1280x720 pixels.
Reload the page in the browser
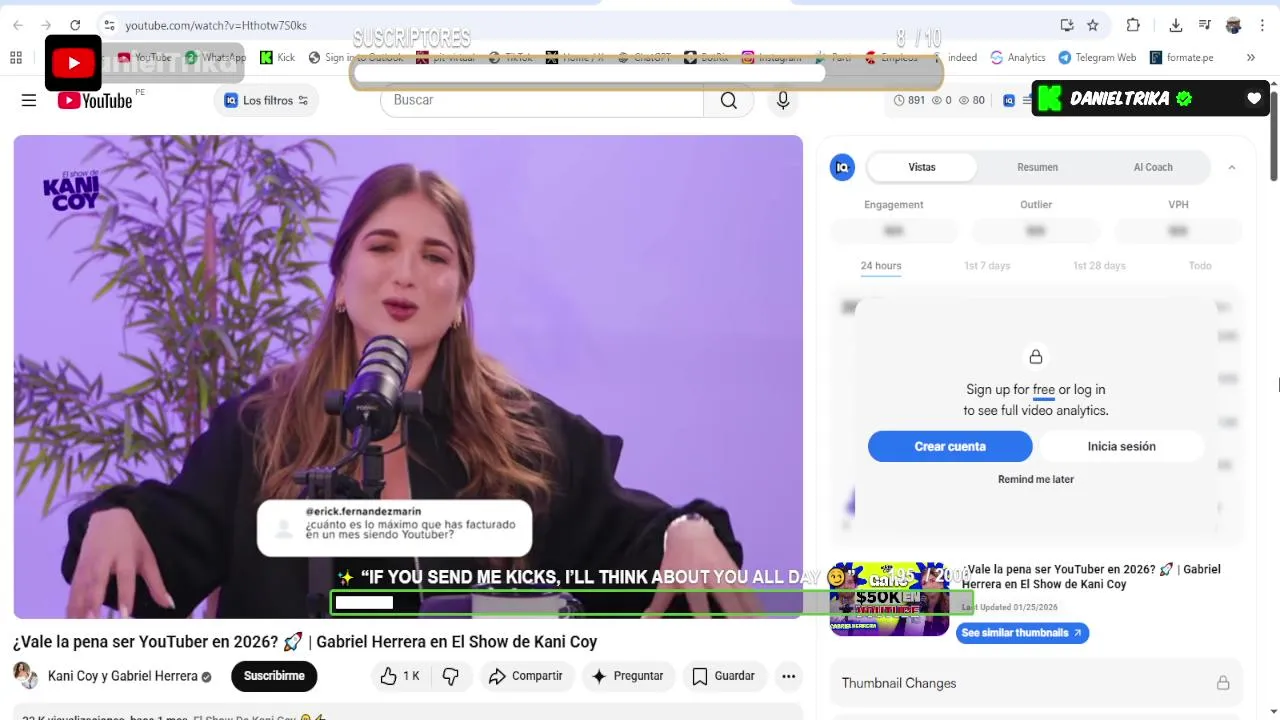(x=75, y=25)
